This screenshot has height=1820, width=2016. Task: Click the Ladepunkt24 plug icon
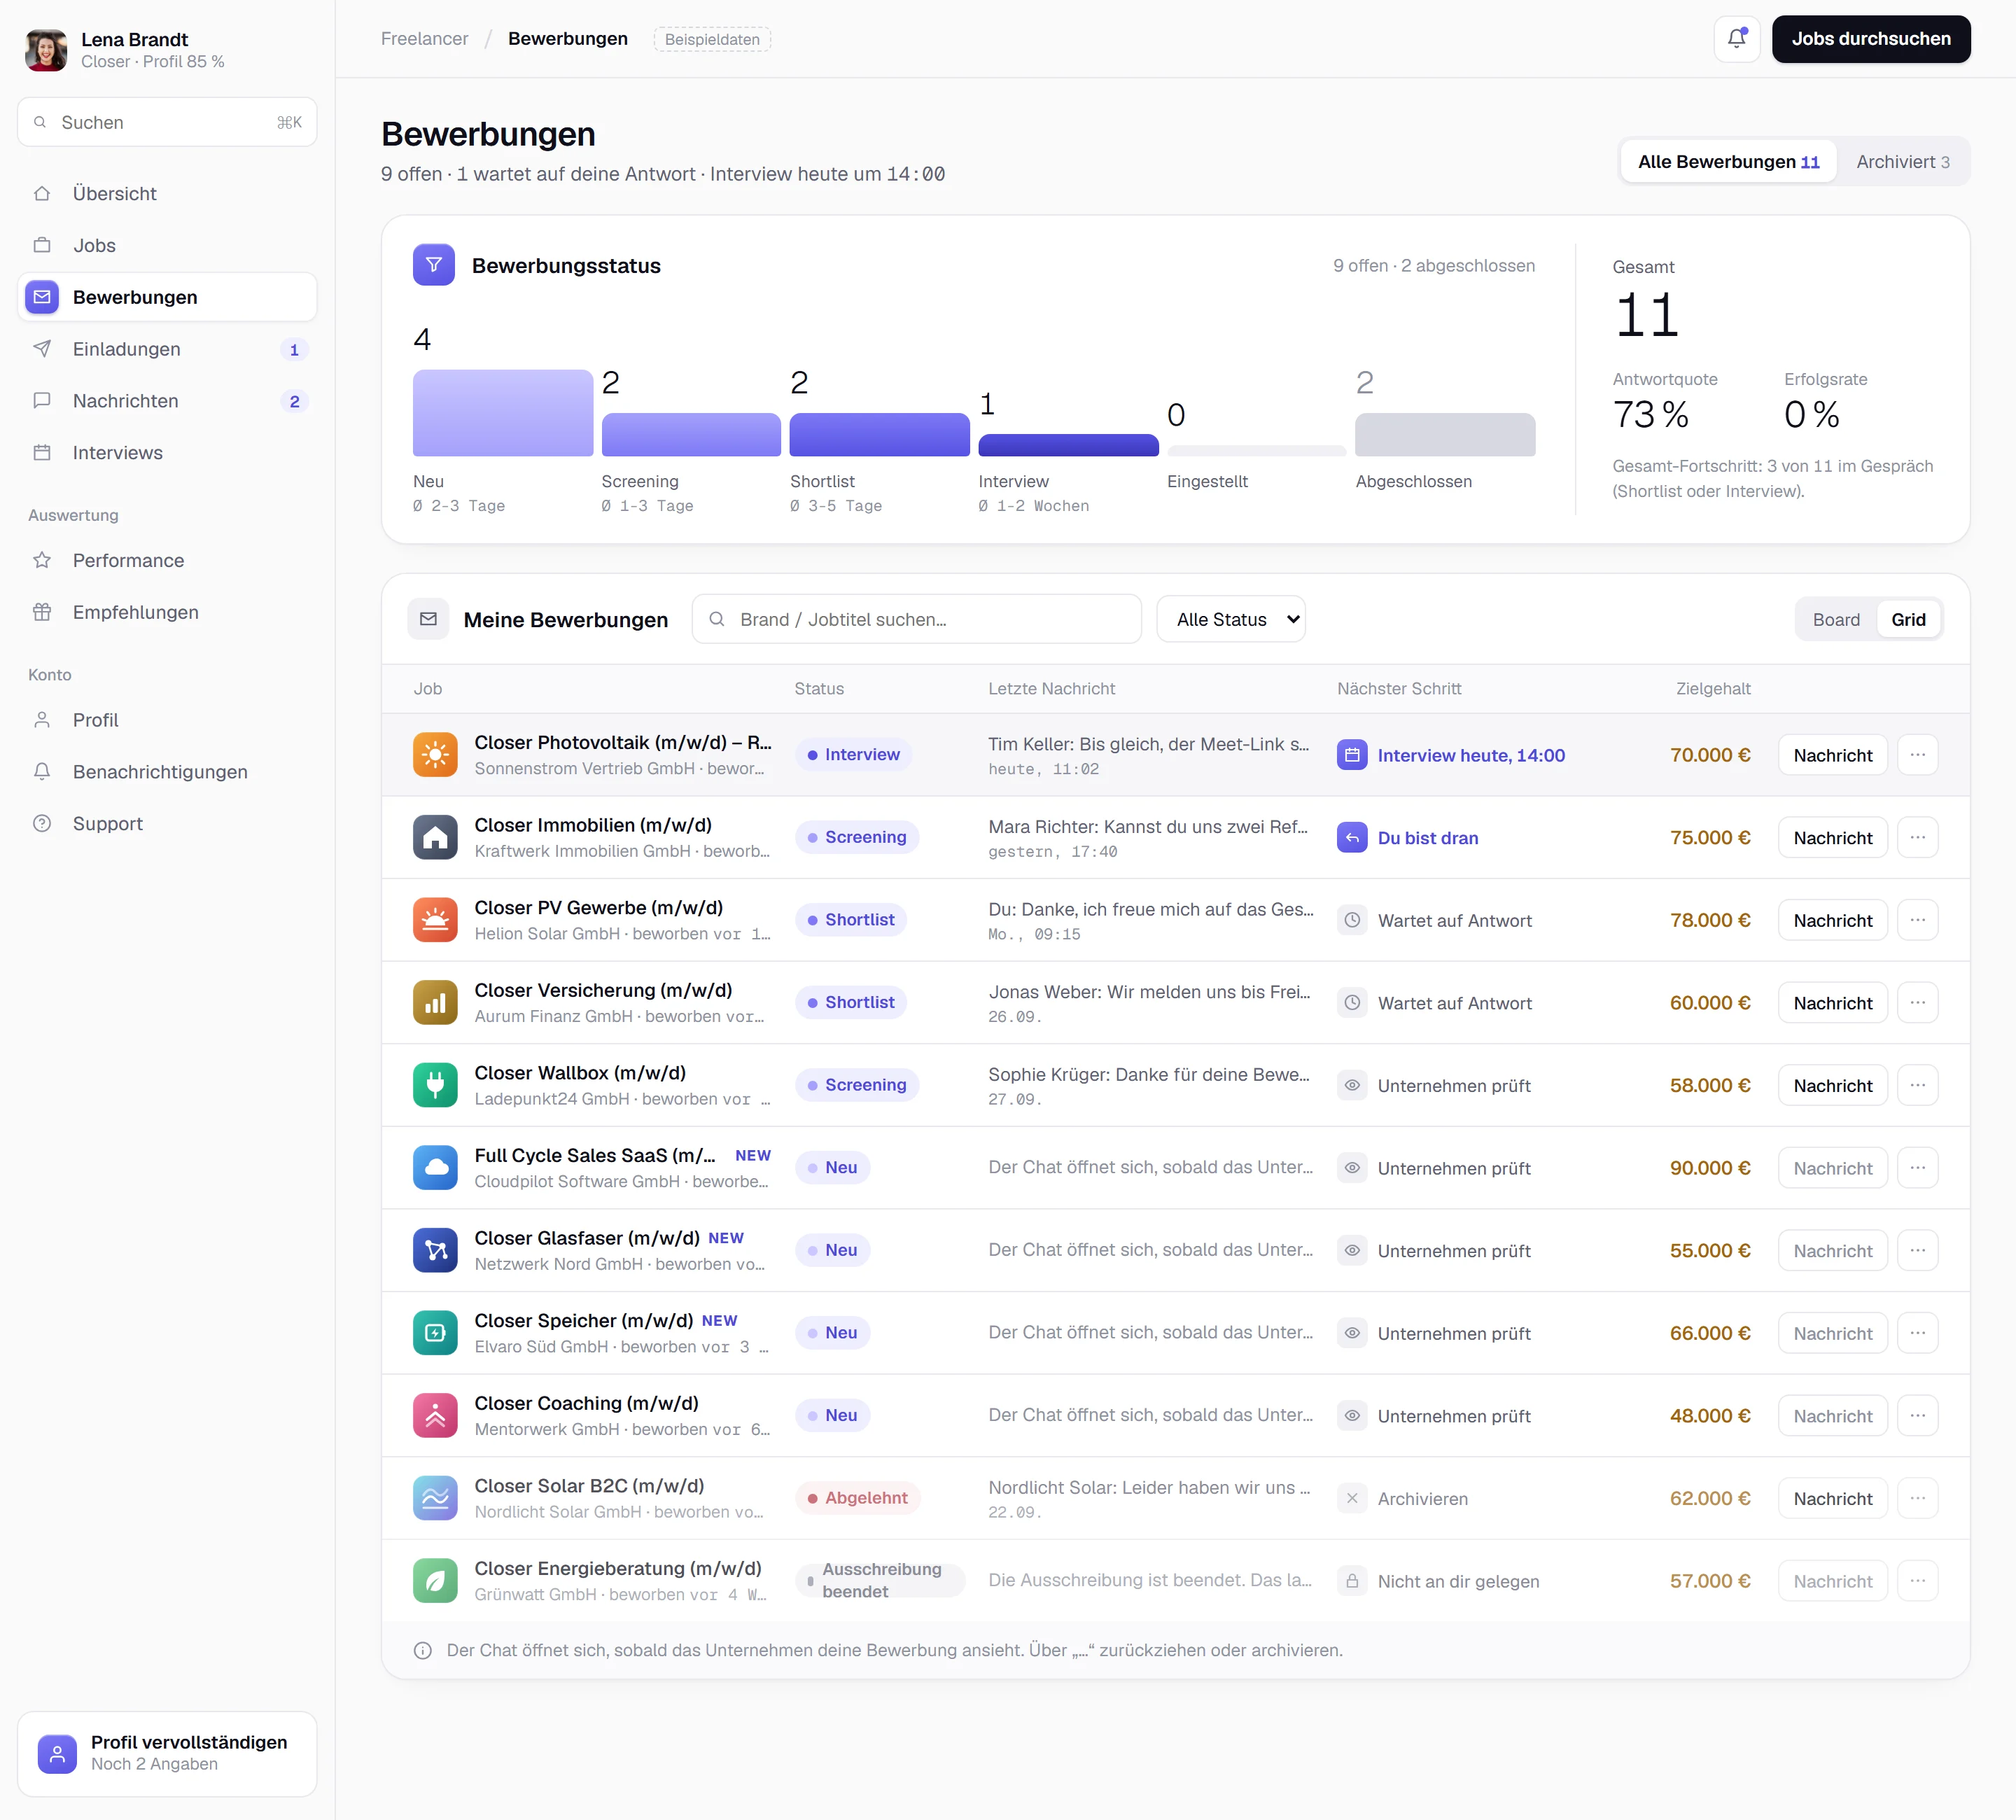[x=435, y=1085]
